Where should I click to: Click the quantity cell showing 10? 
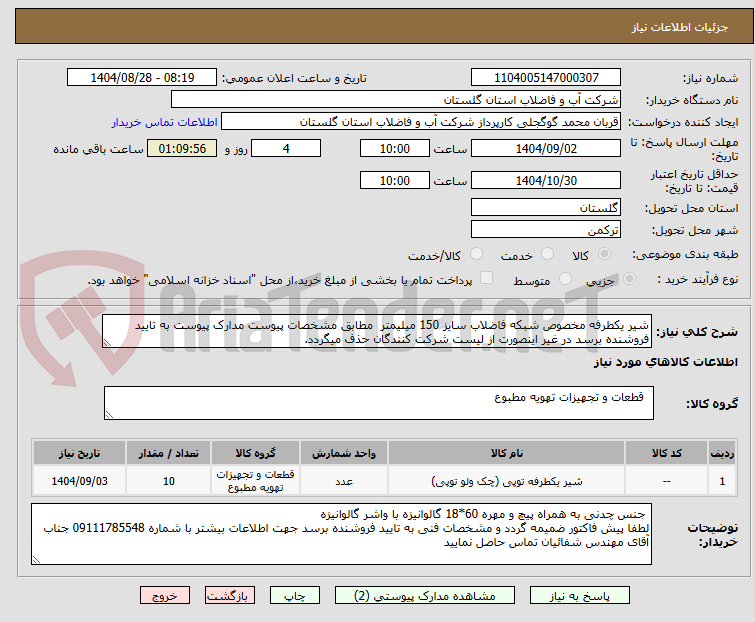pyautogui.click(x=169, y=481)
